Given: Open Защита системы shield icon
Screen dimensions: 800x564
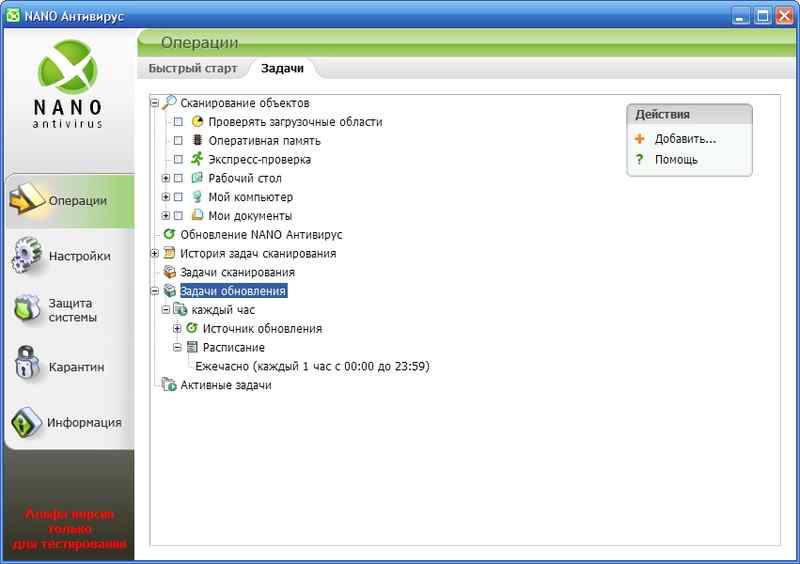Looking at the screenshot, I should 25,311.
